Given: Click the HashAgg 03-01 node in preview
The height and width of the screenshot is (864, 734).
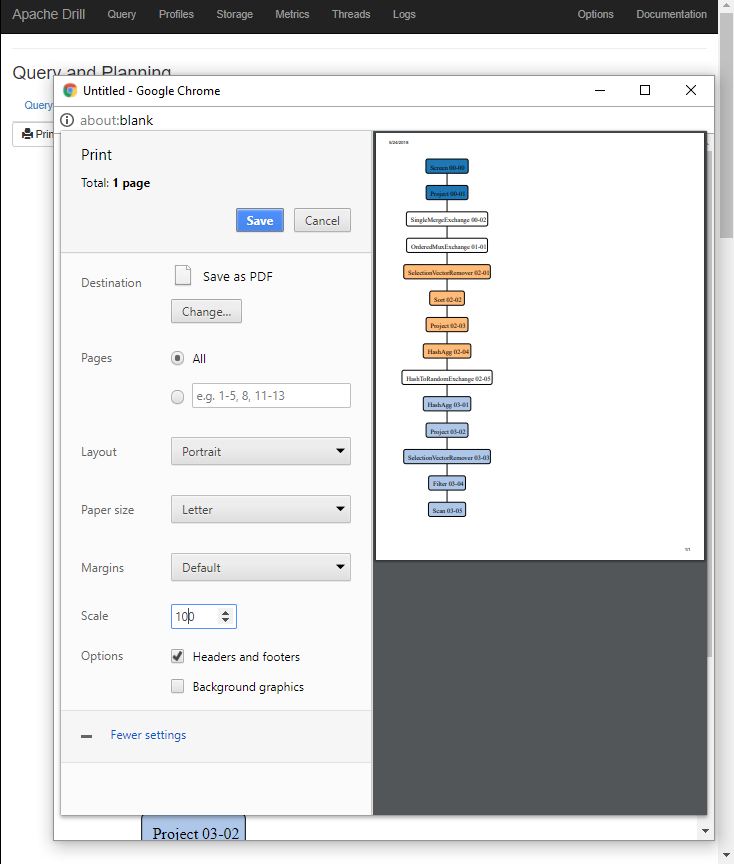Looking at the screenshot, I should click(447, 404).
